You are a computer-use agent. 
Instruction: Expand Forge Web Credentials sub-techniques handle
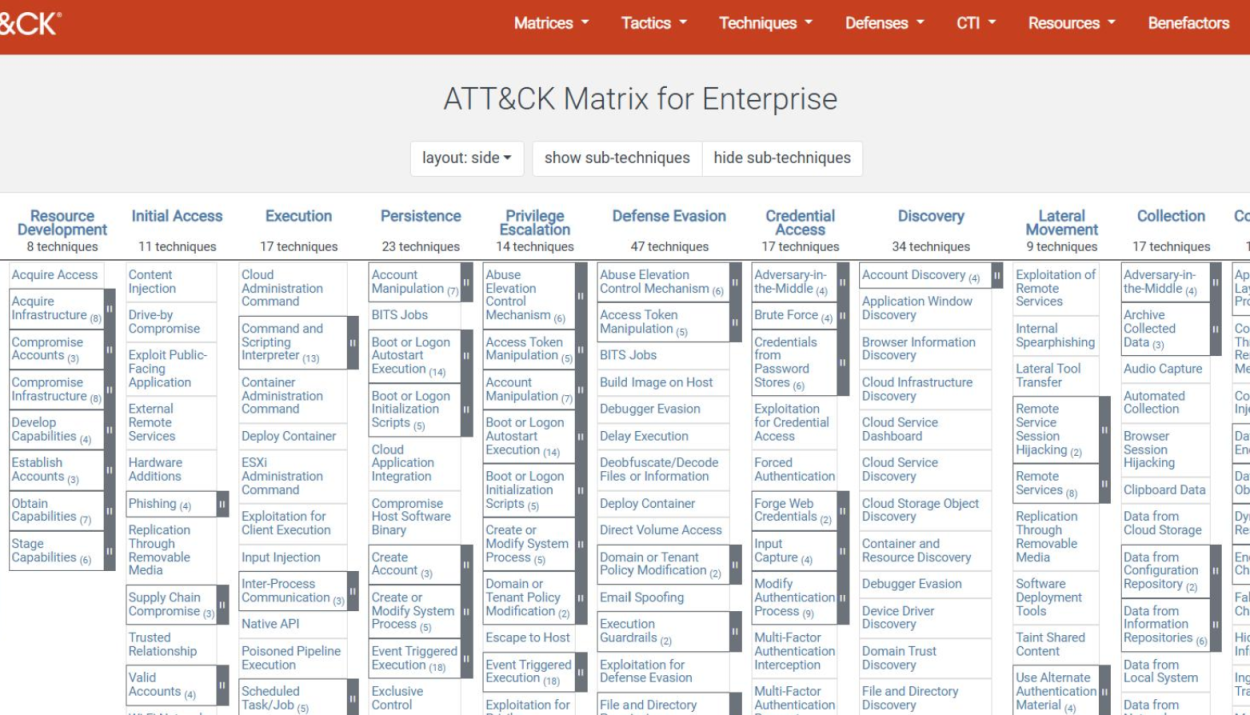click(x=843, y=511)
